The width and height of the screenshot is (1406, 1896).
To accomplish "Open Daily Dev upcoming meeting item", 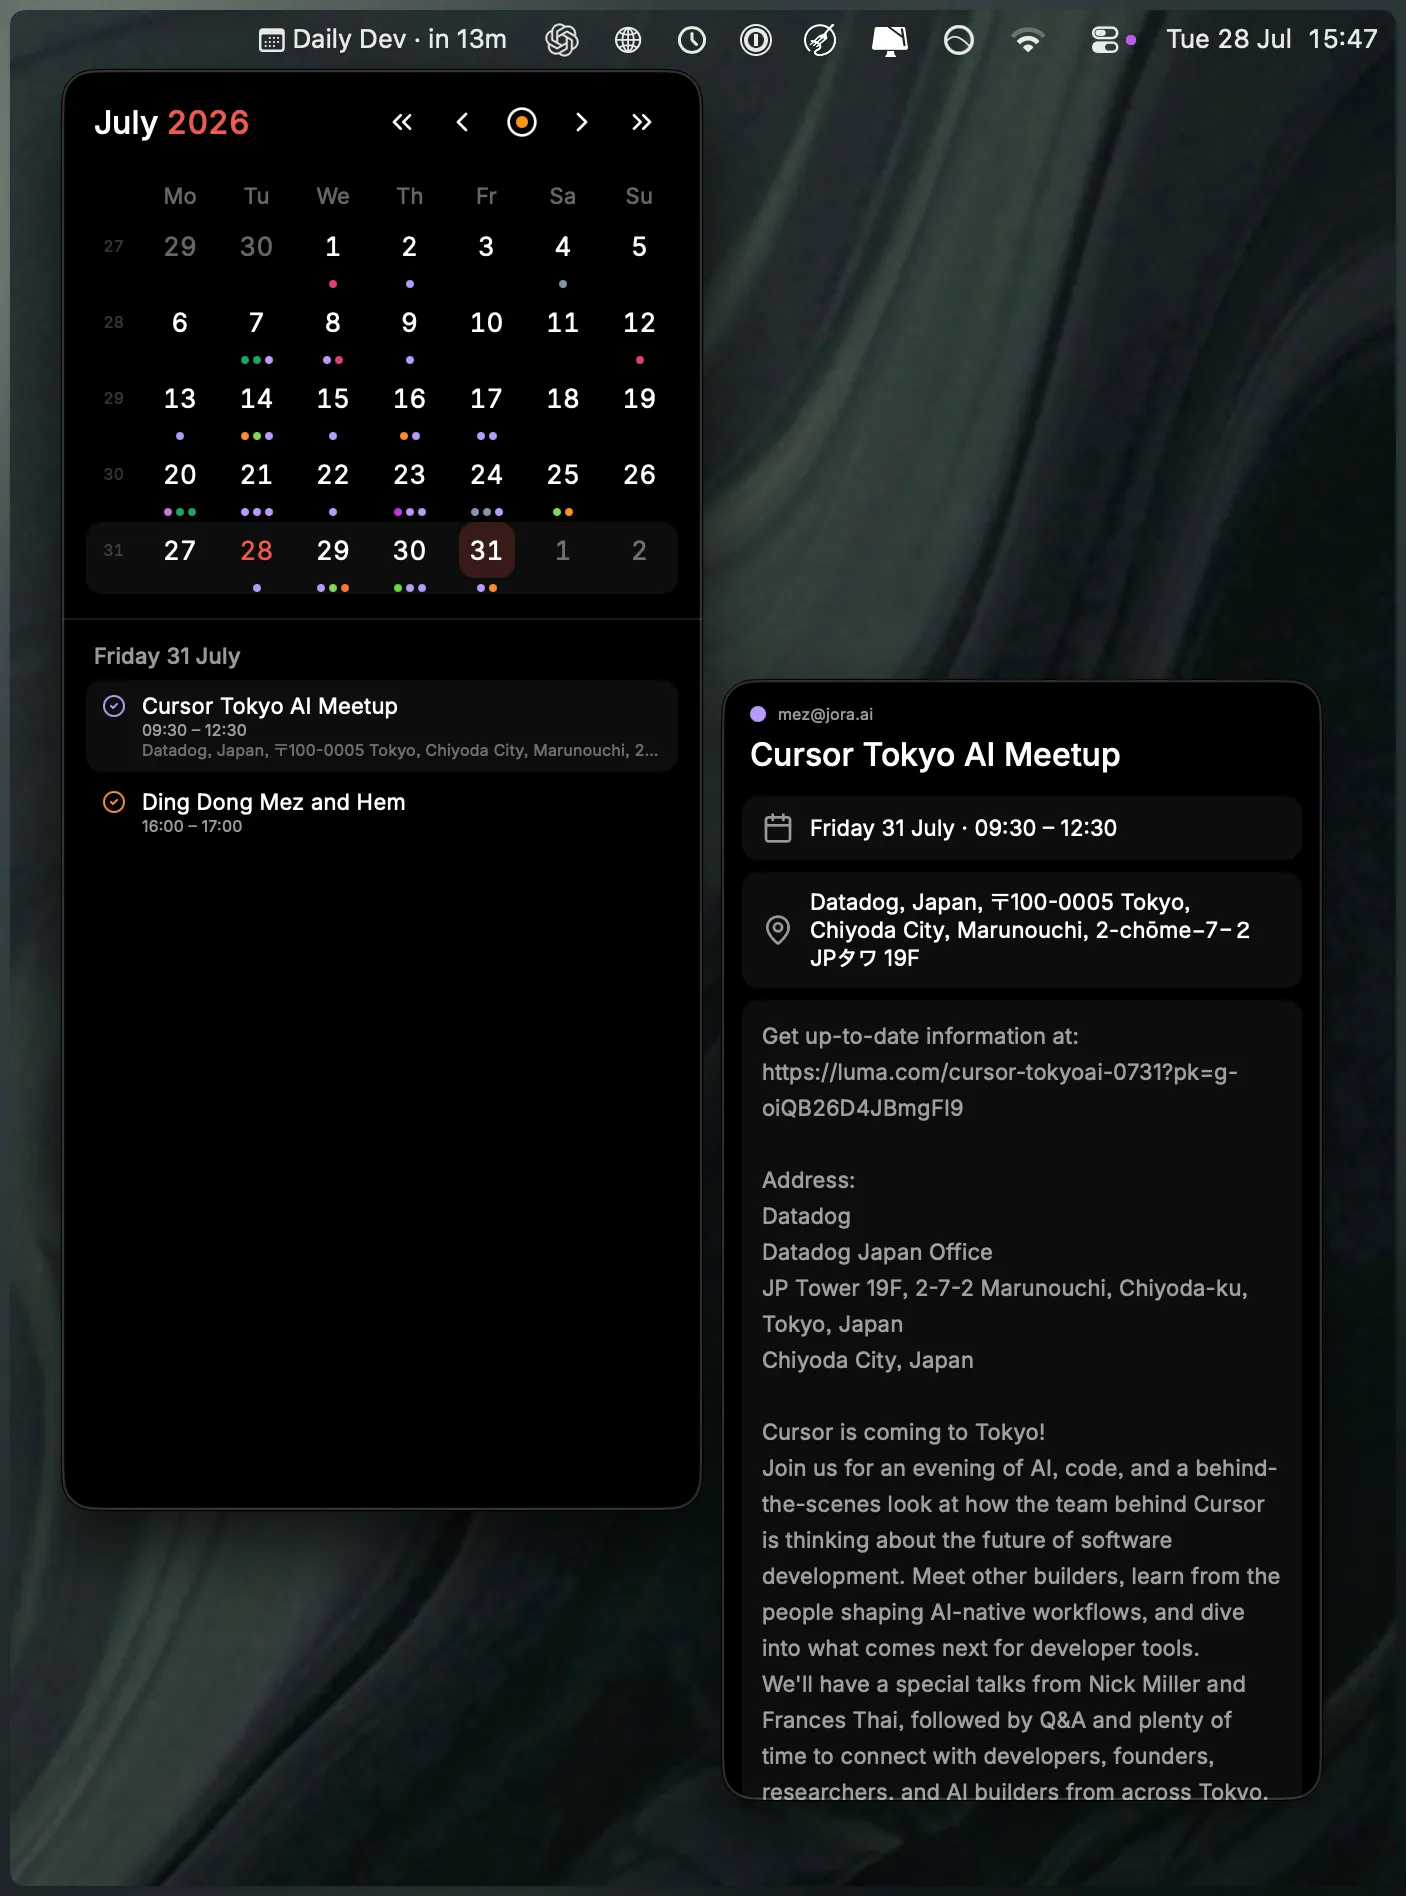I will point(383,39).
